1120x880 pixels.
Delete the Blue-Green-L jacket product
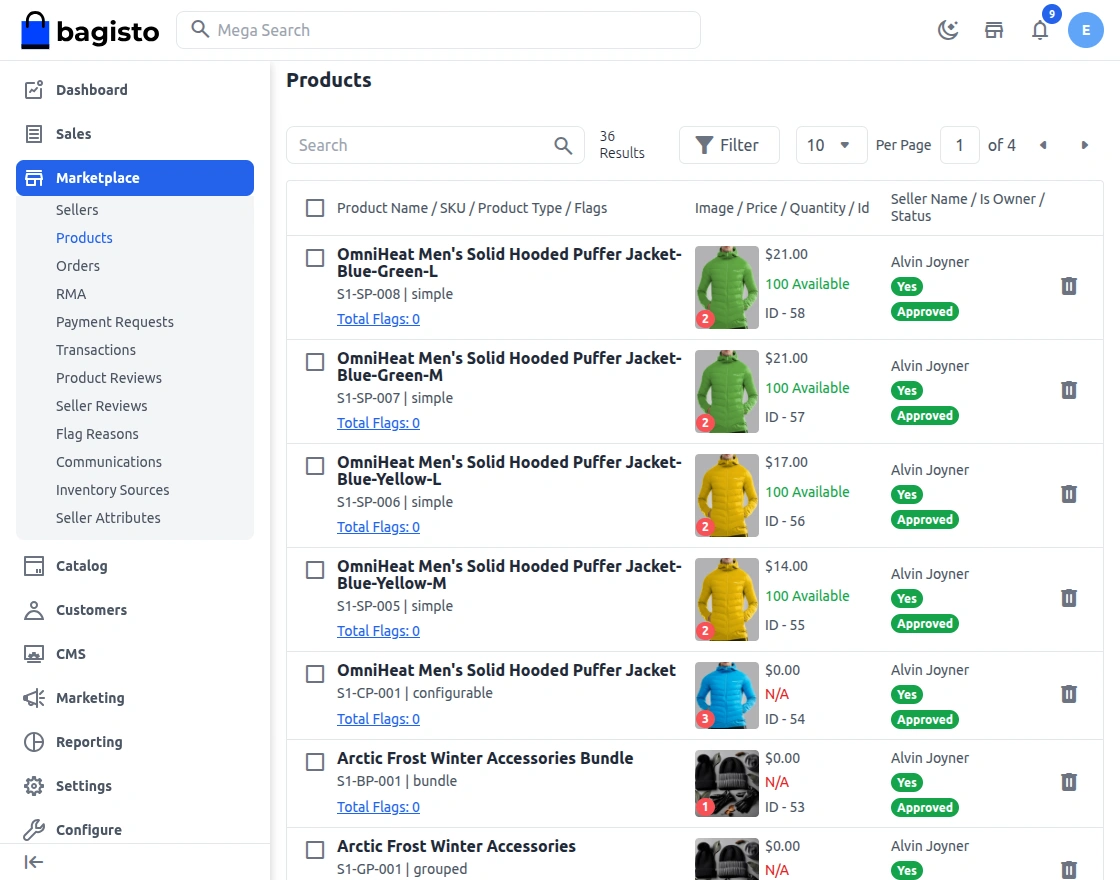coord(1069,286)
